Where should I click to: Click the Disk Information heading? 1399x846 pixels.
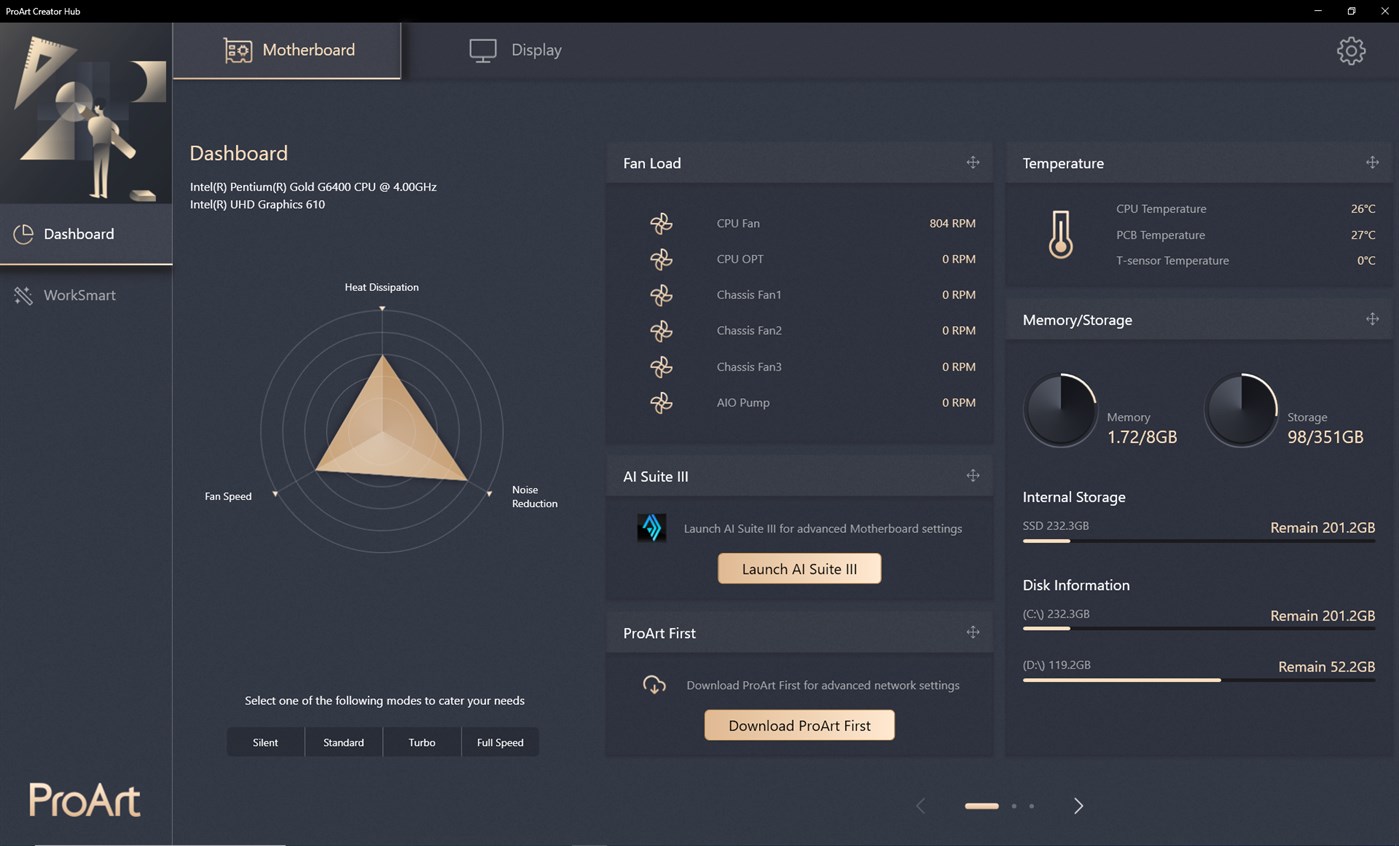click(x=1076, y=585)
